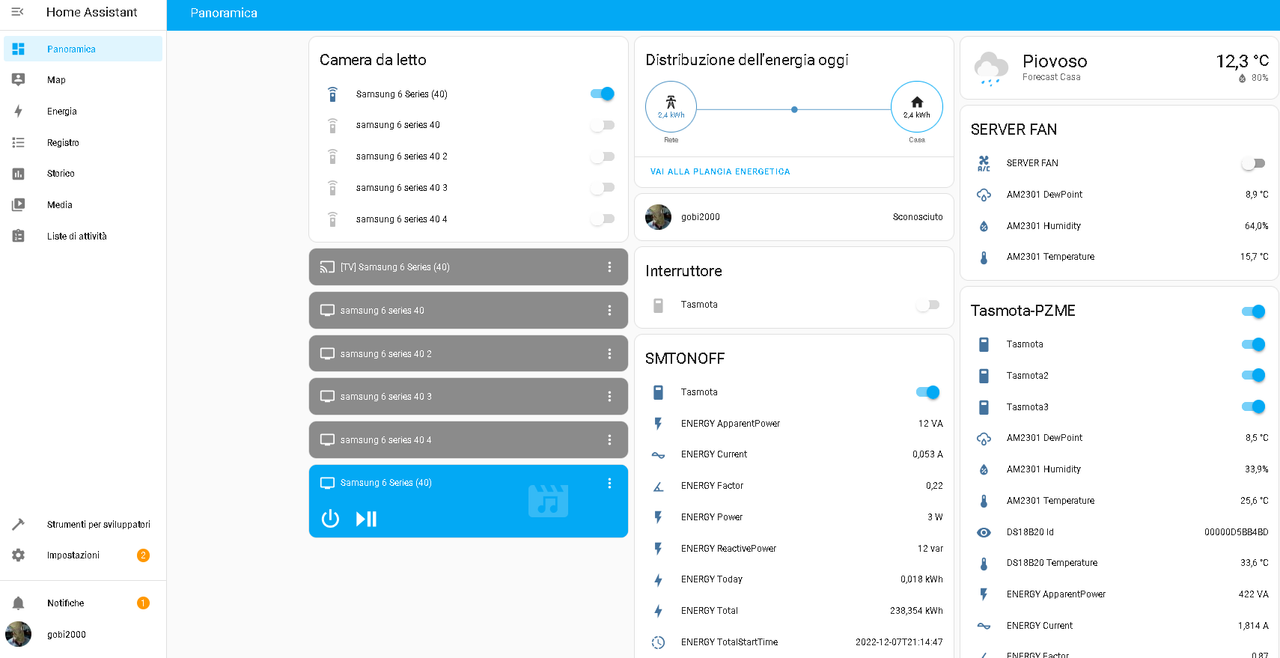Click the Tasmota2 switch device icon

pyautogui.click(x=983, y=376)
